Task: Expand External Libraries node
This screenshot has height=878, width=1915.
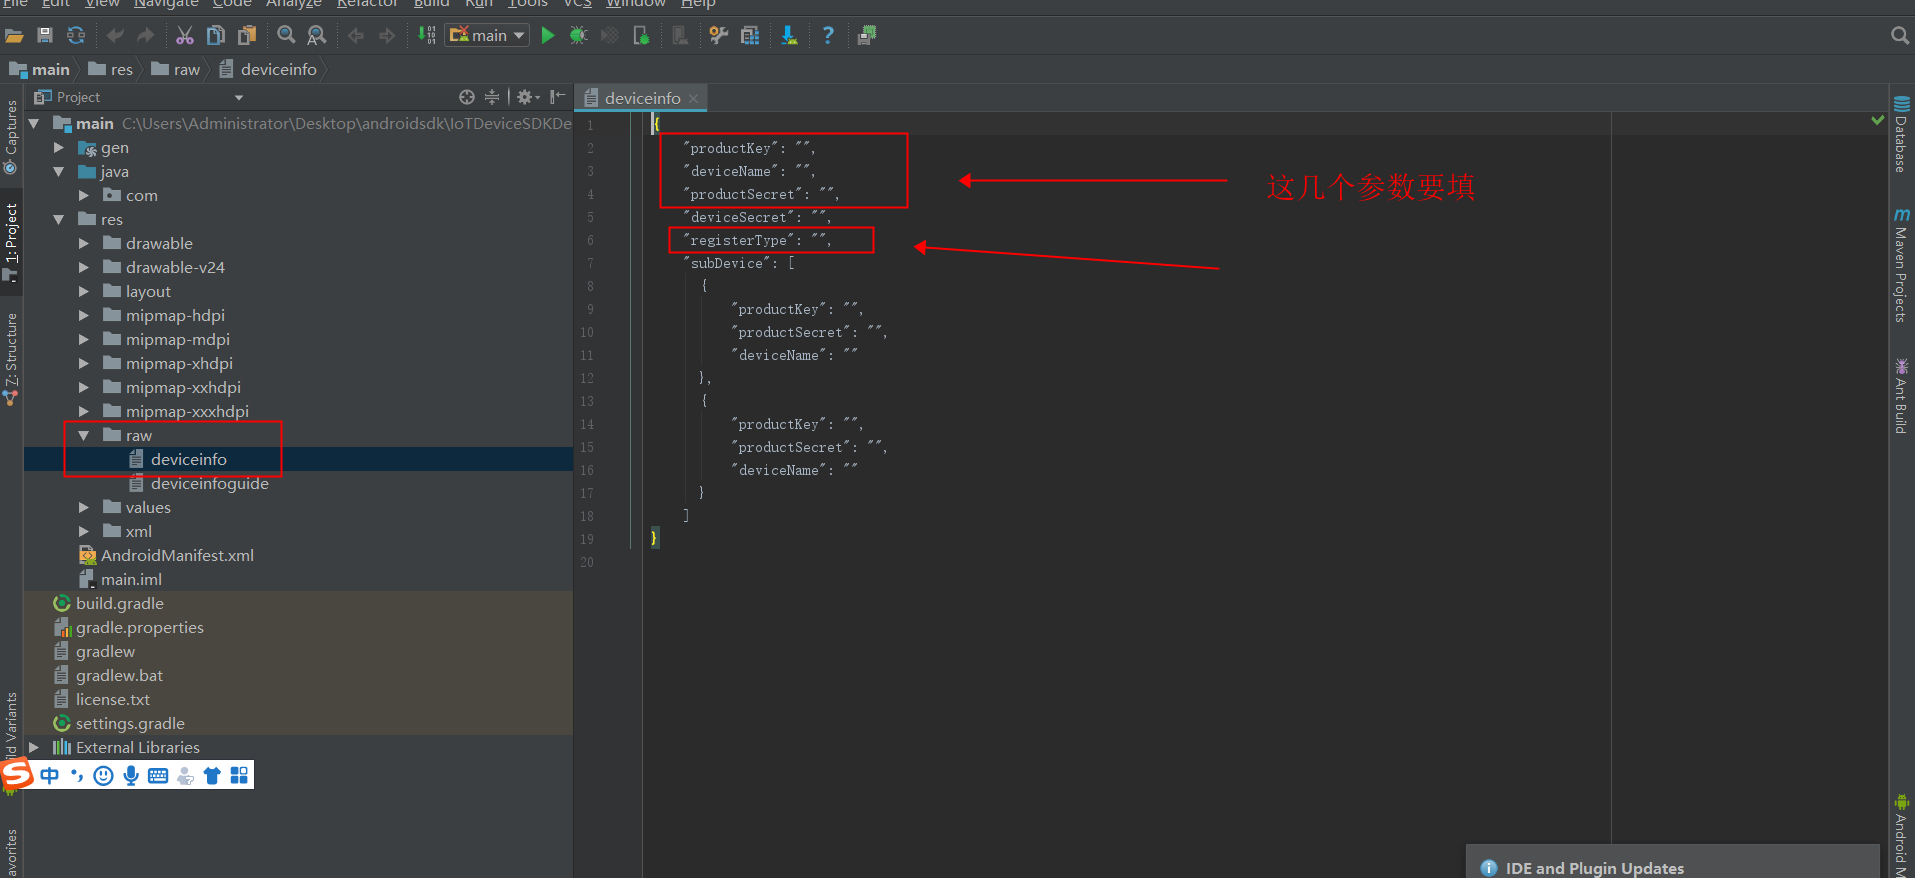Action: click(34, 748)
